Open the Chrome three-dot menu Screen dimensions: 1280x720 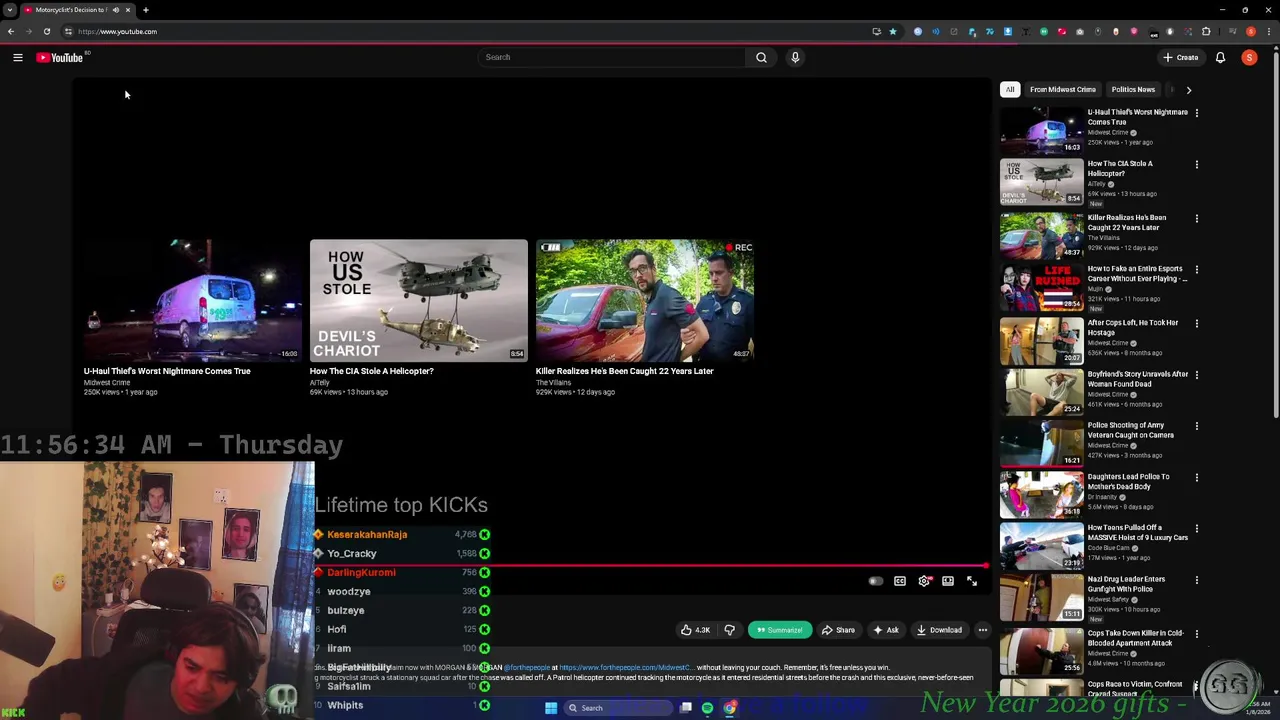(1270, 32)
